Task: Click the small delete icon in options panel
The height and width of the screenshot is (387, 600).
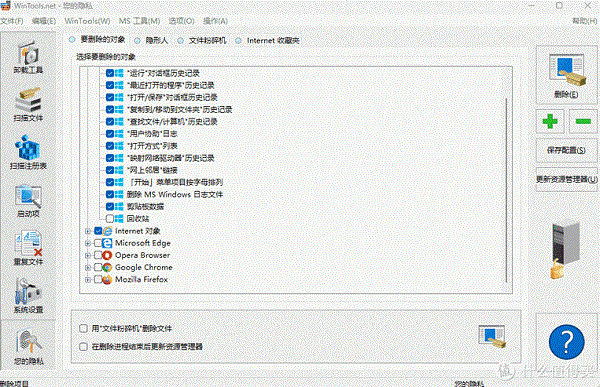Action: [492, 336]
